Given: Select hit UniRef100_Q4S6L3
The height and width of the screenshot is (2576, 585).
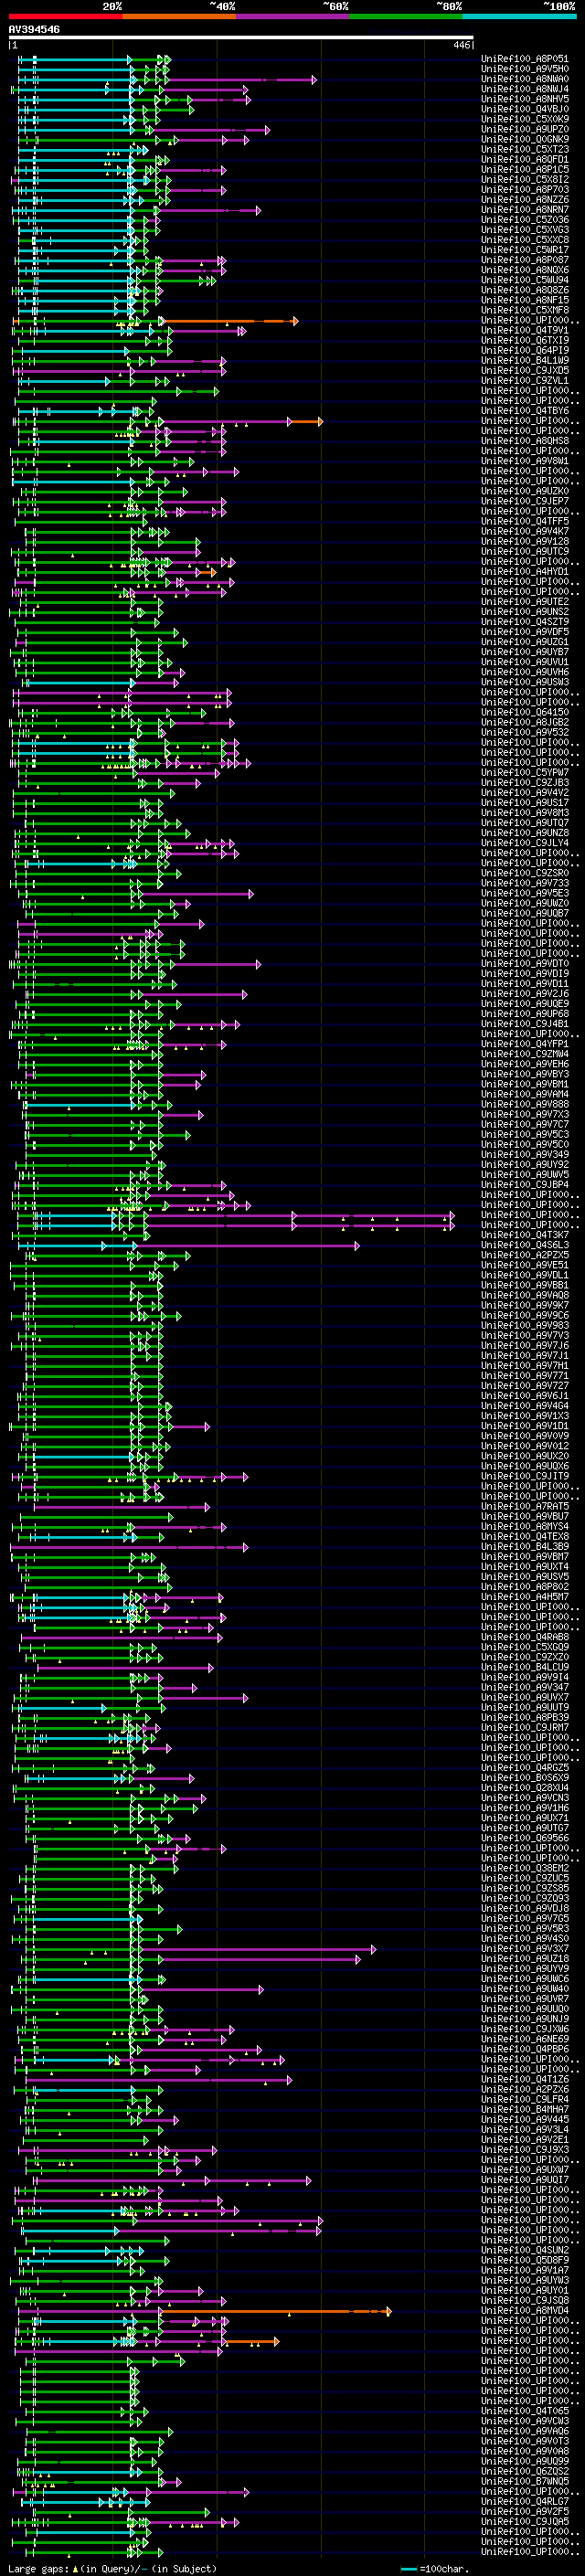Looking at the screenshot, I should point(525,1245).
